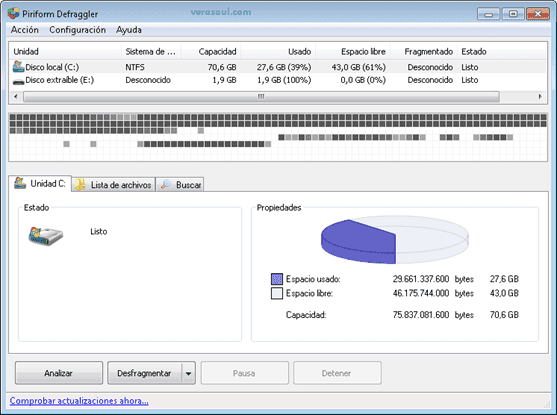The height and width of the screenshot is (415, 557).
Task: Click the 0,0 GB (0%) free cell
Action: (363, 80)
